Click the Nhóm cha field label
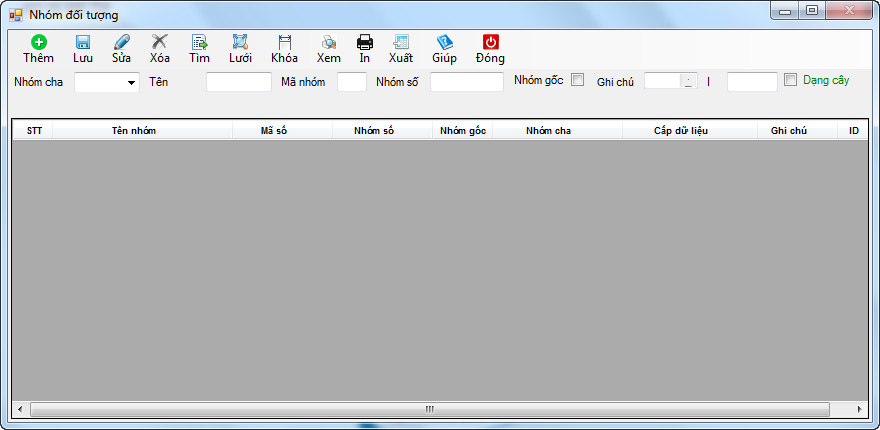This screenshot has height=430, width=880. click(x=39, y=82)
